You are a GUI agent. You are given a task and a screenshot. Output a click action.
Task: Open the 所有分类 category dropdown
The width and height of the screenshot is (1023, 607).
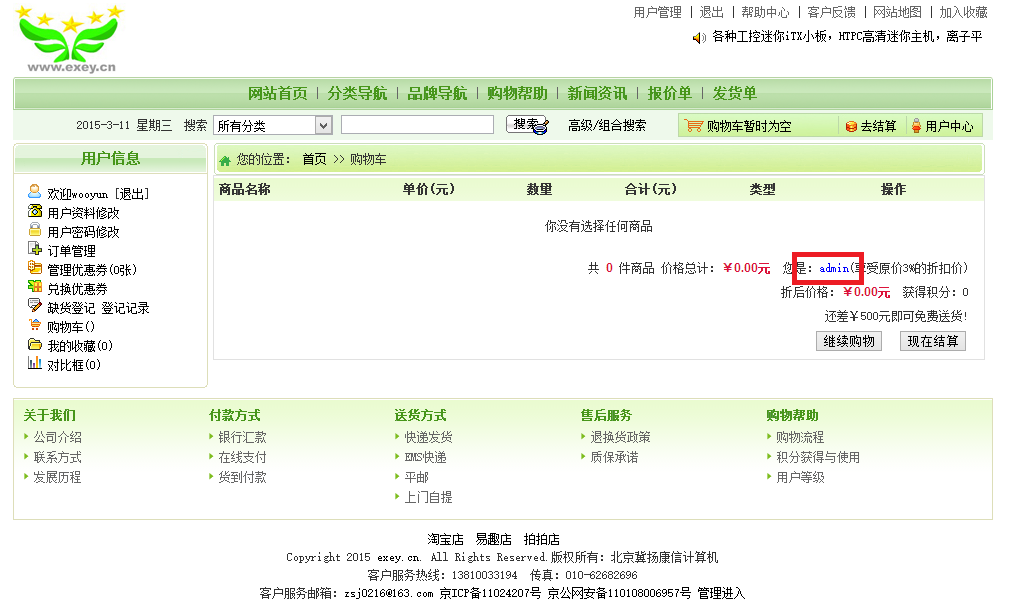[273, 125]
